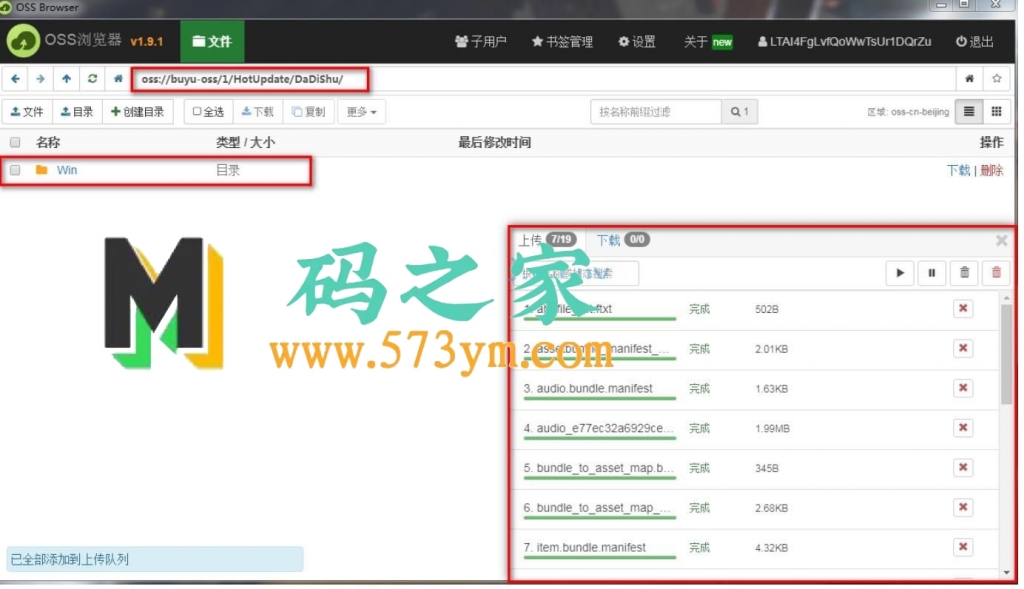Click the audio_e77ec32a6929ce upload progress bar

pos(600,438)
